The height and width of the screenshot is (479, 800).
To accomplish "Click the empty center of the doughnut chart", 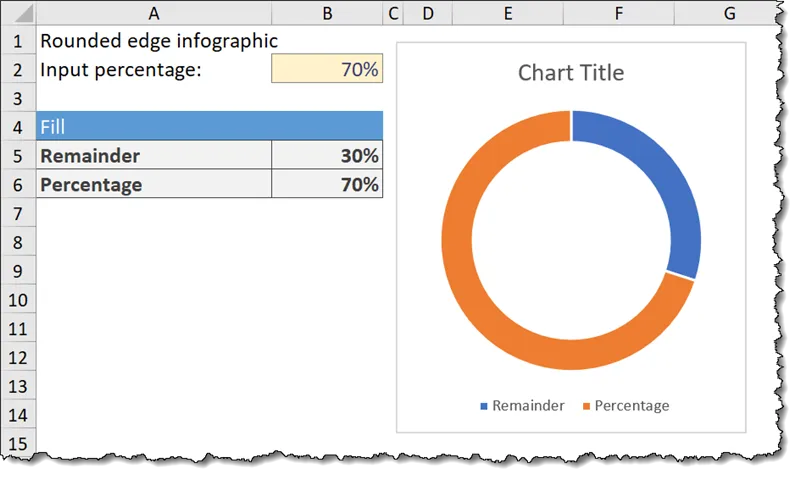I will point(570,240).
